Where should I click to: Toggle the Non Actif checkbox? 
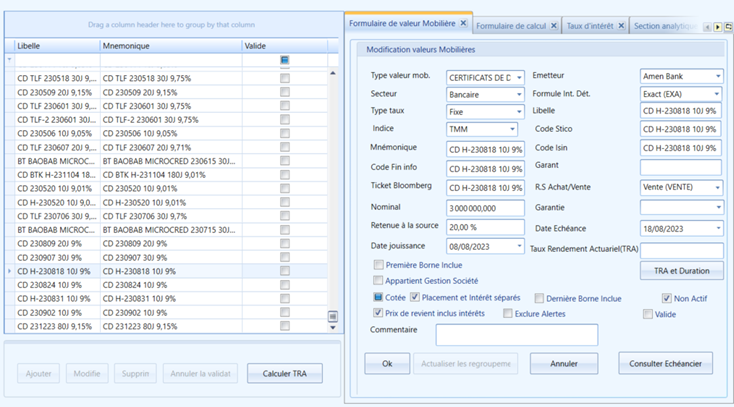[667, 298]
